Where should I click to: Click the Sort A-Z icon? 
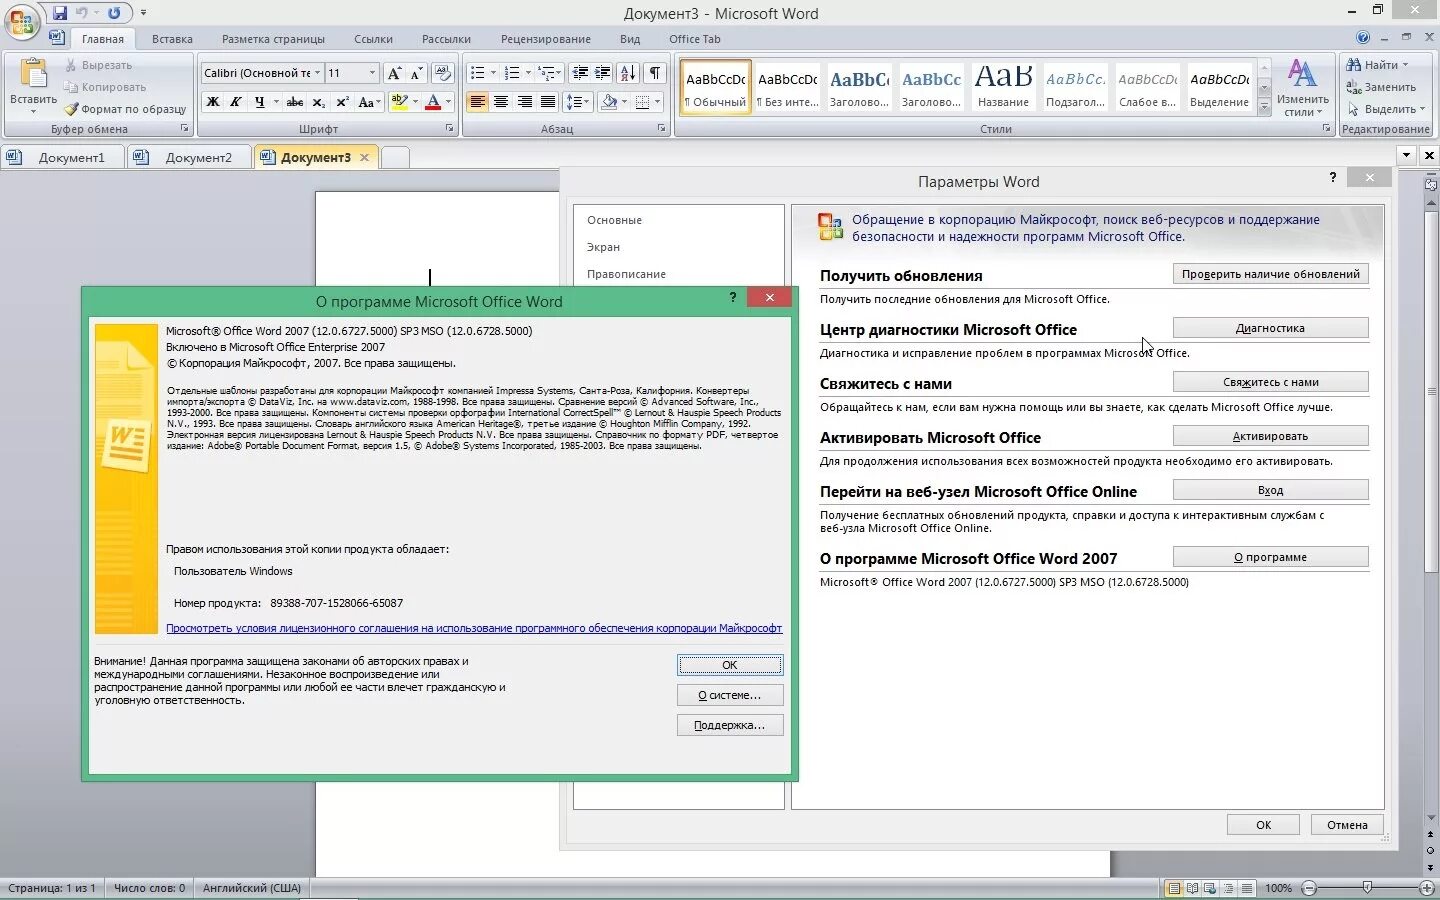(x=628, y=73)
